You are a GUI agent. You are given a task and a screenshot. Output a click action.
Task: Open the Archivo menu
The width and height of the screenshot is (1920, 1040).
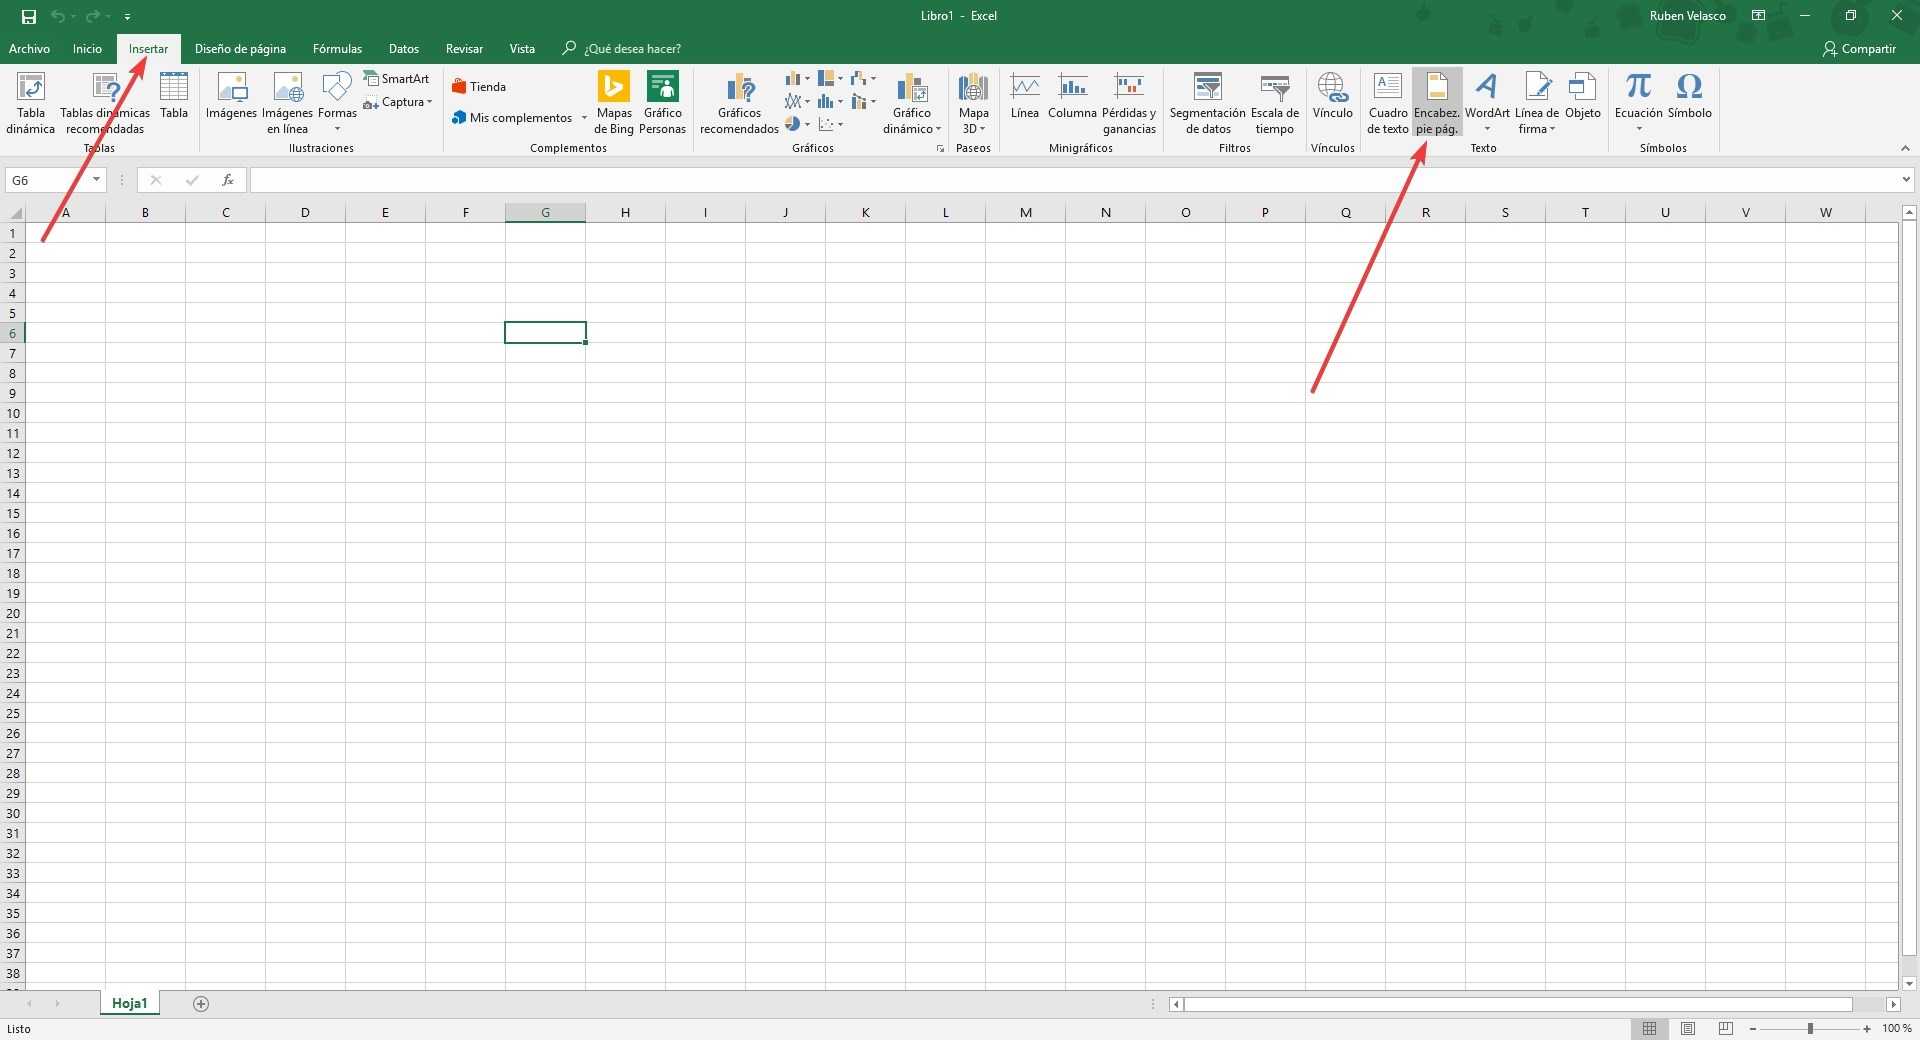point(29,48)
